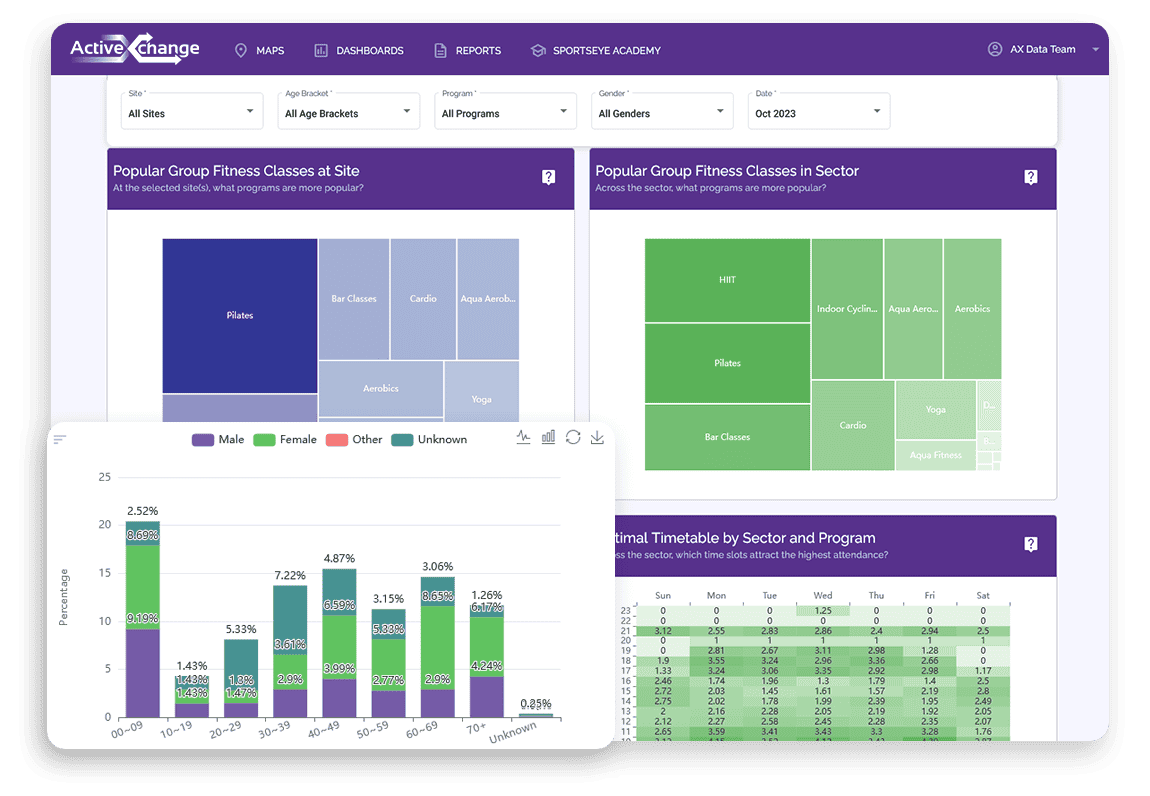Select Pilates tile in site treemap
The image size is (1150, 796).
(x=240, y=315)
